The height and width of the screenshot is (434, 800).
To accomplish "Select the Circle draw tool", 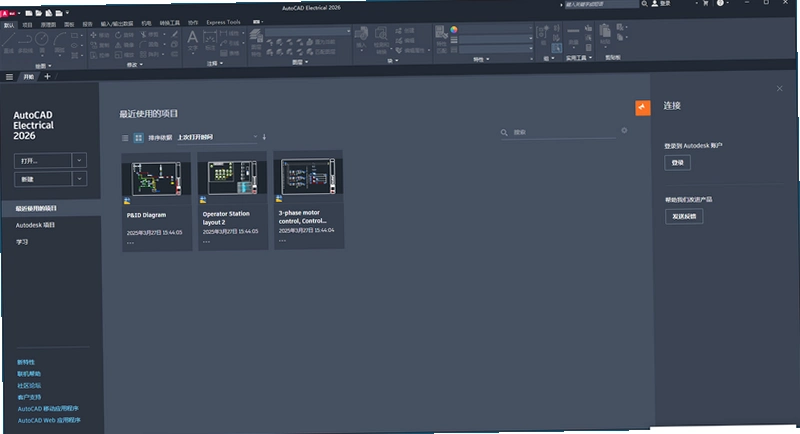I will 42,42.
